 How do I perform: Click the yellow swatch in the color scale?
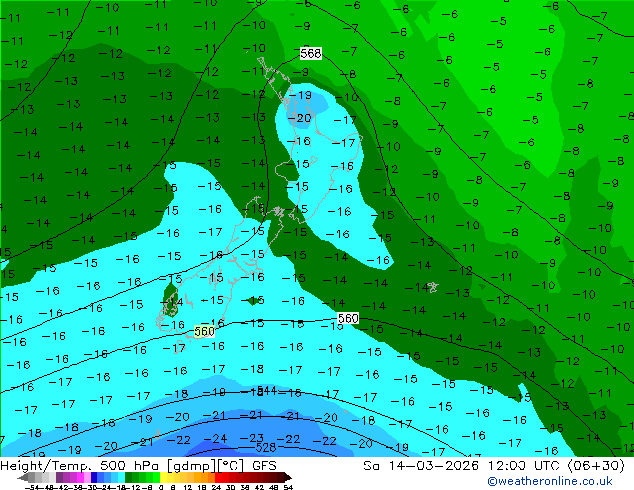click(164, 477)
